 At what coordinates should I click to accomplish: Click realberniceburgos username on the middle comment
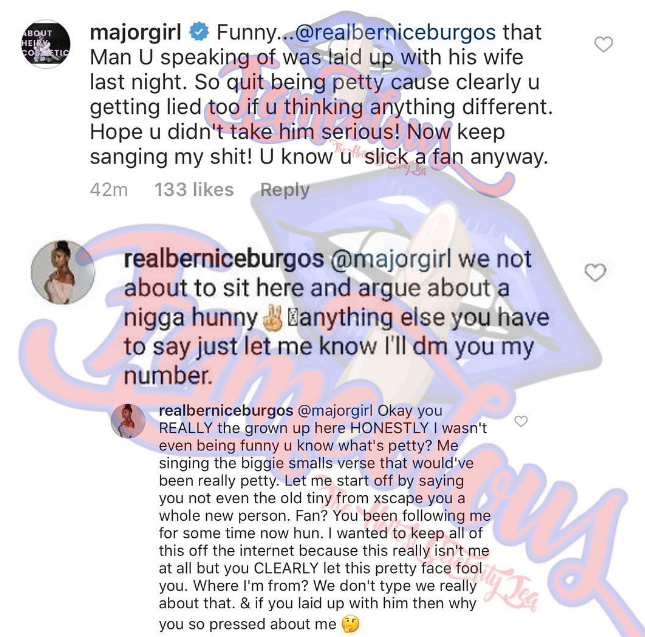click(x=224, y=260)
